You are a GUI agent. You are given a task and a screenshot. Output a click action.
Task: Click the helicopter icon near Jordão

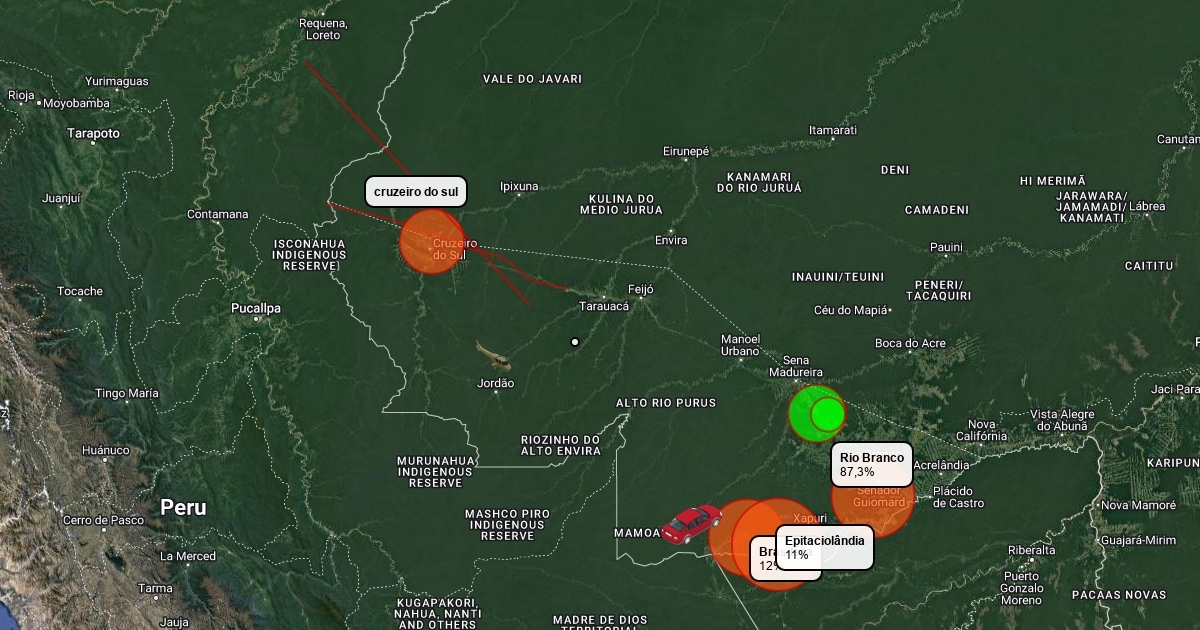pos(493,356)
